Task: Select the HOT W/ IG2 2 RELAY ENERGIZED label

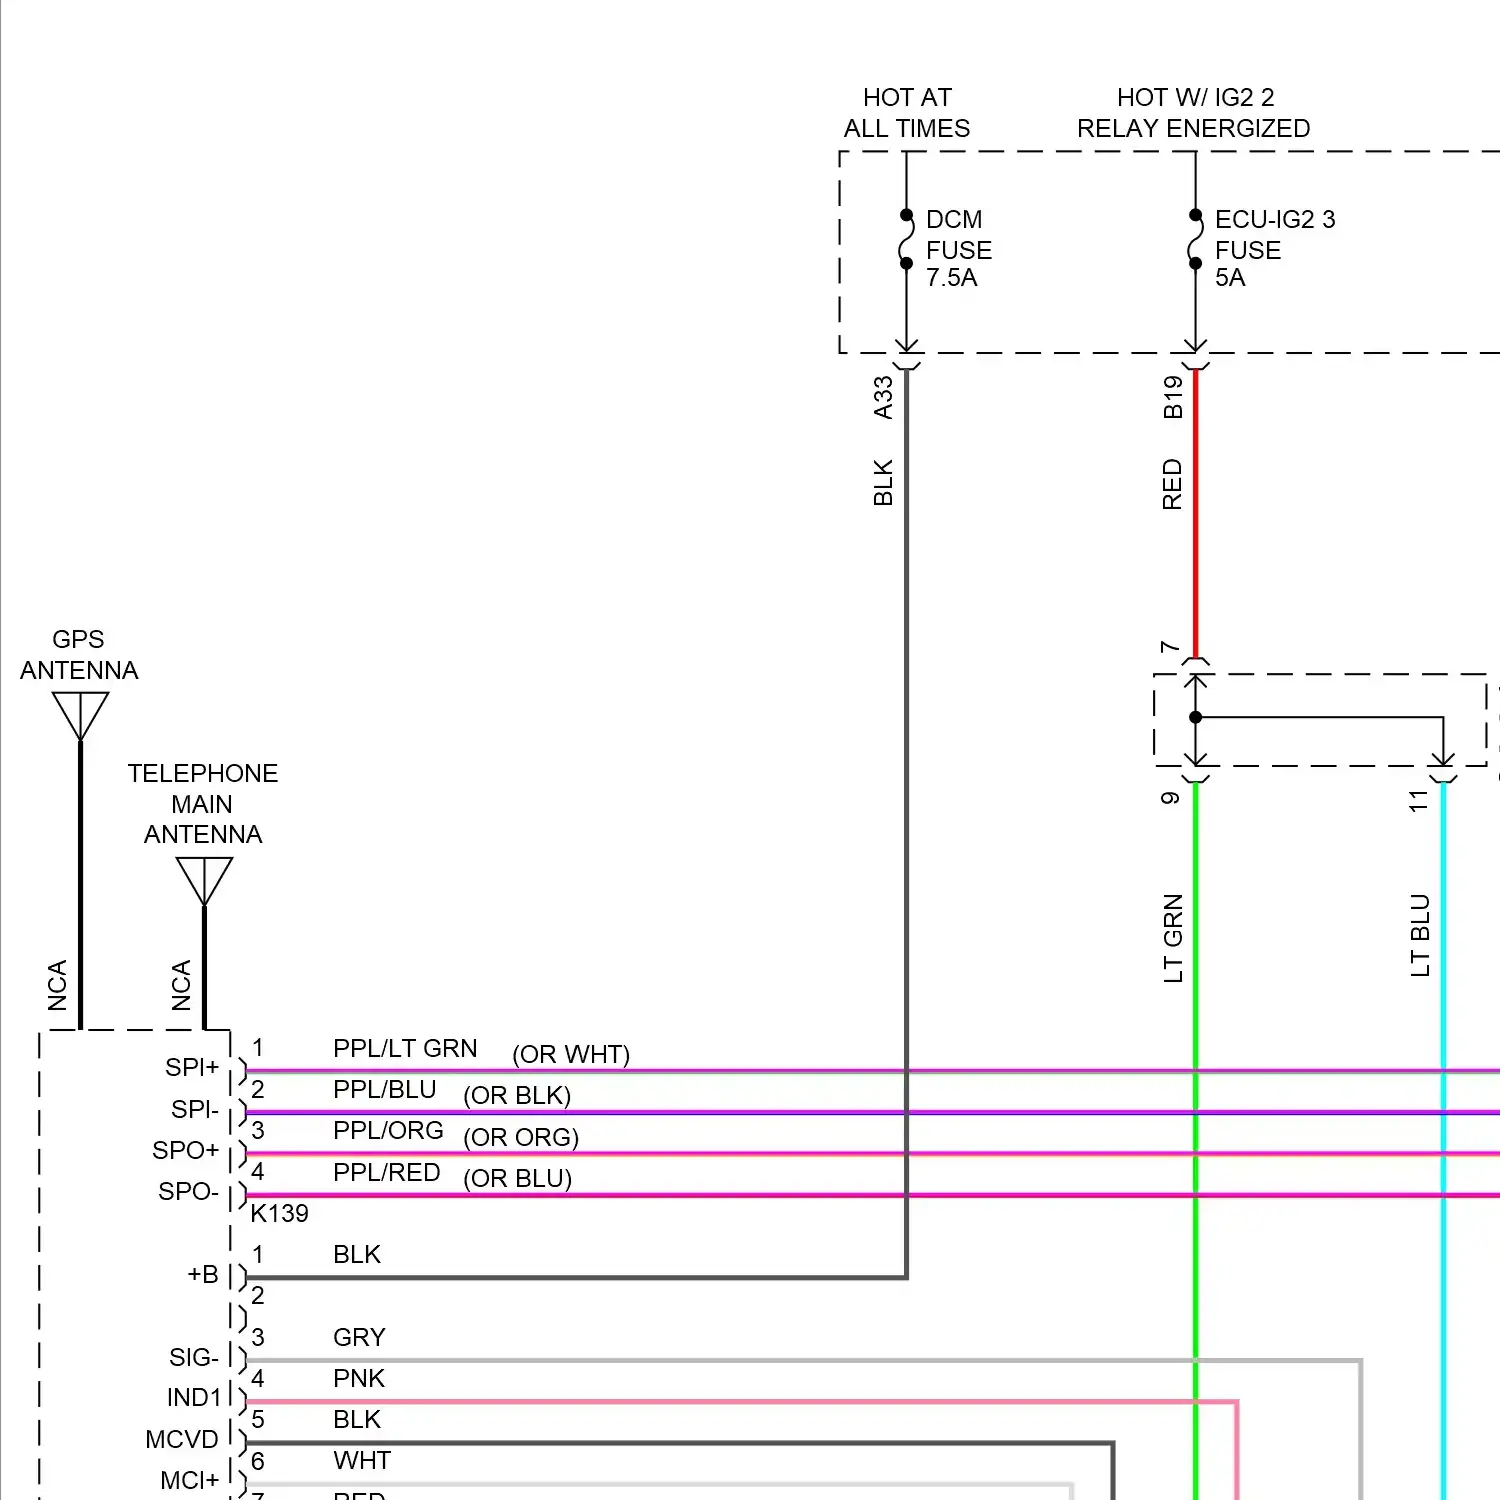Action: pyautogui.click(x=1194, y=113)
